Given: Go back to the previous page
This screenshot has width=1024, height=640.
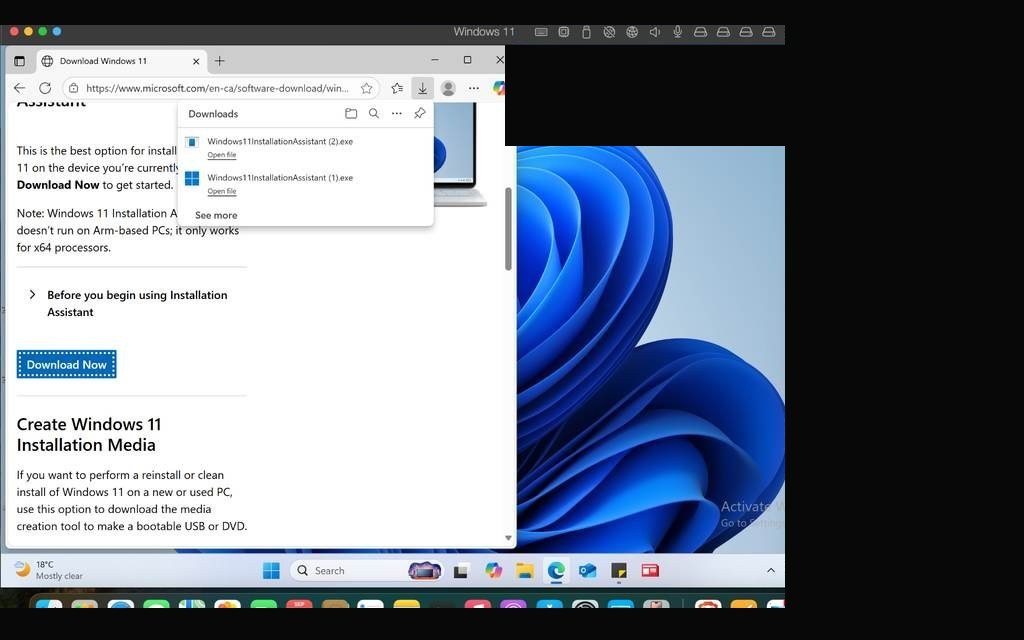Looking at the screenshot, I should click(x=20, y=88).
